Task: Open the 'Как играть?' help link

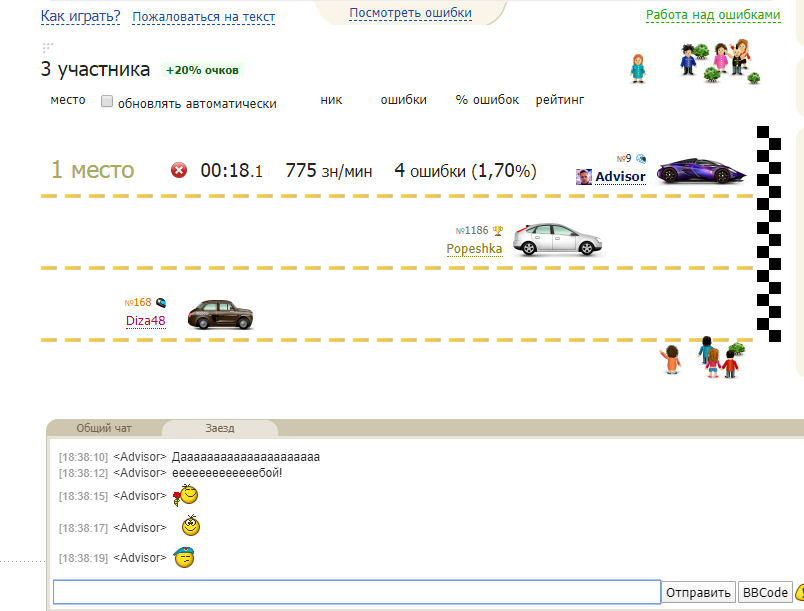Action: [81, 16]
